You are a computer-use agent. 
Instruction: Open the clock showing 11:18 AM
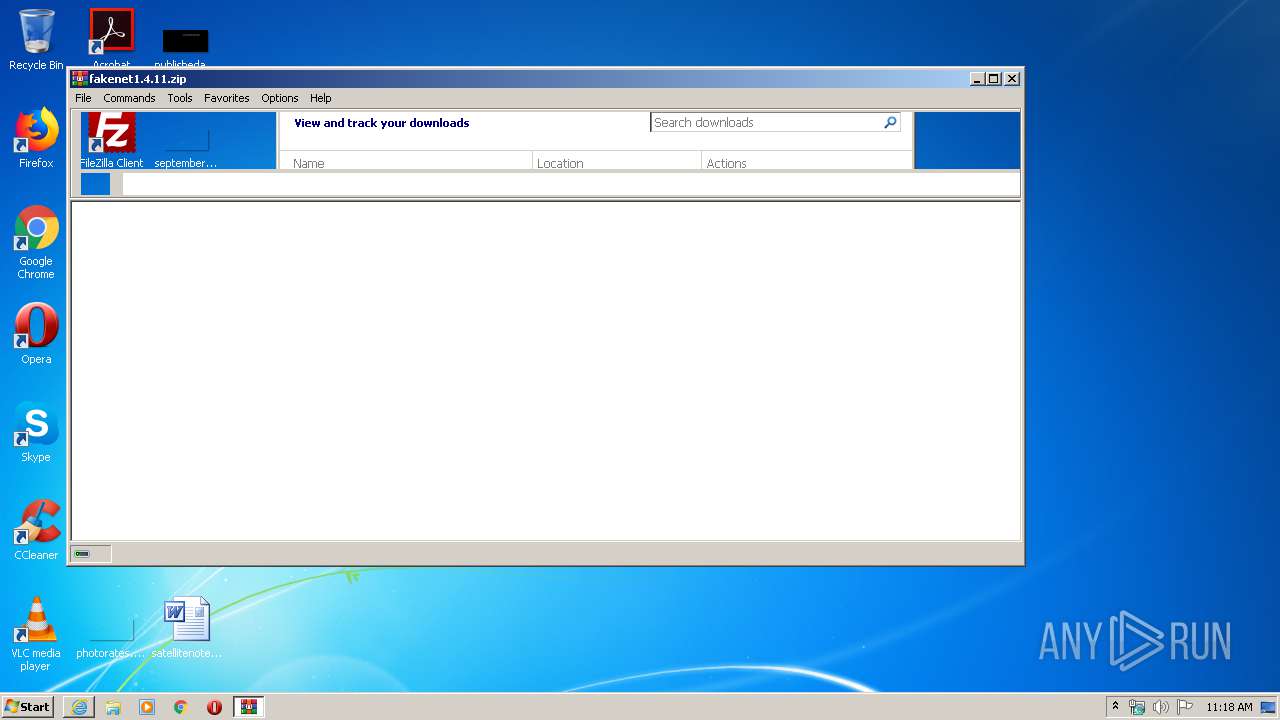click(x=1229, y=707)
